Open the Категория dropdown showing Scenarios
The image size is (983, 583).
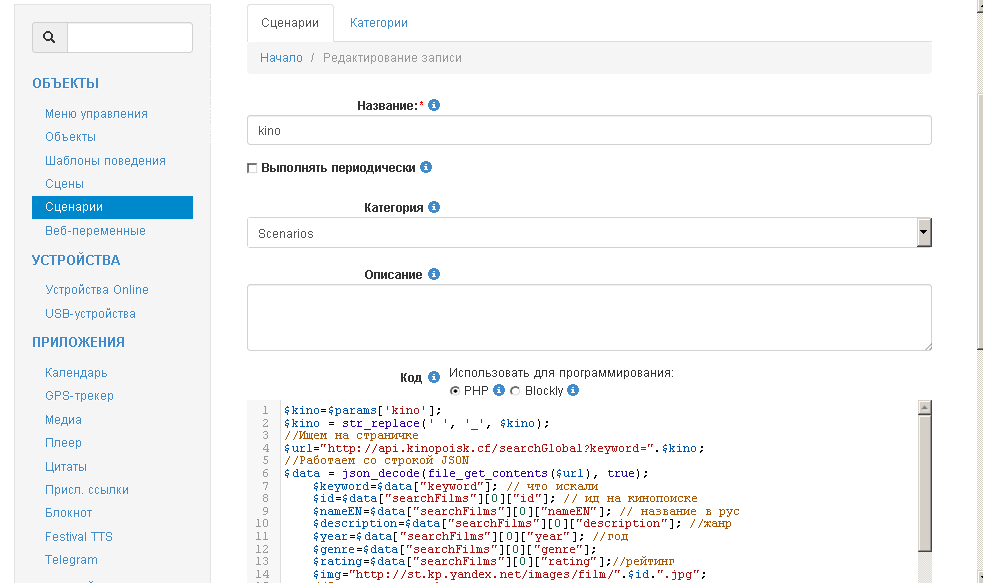click(x=589, y=233)
